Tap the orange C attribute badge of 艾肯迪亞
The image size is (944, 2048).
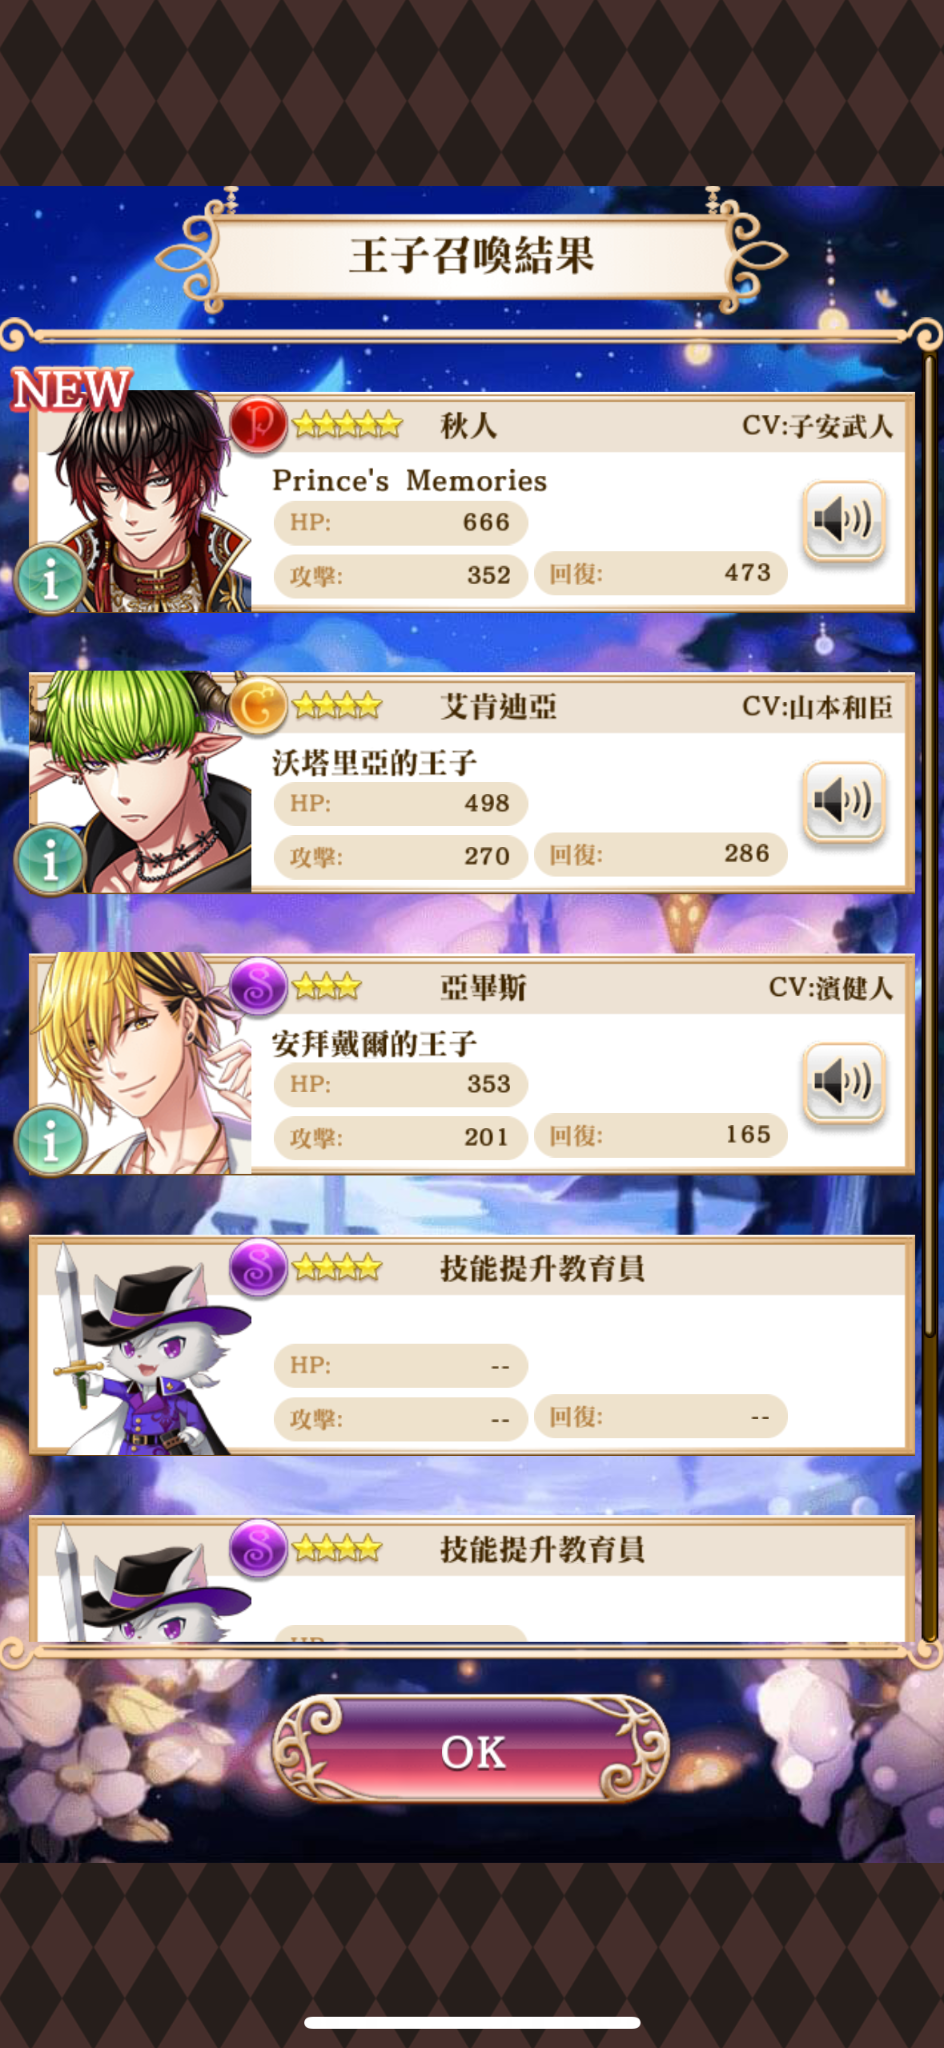tap(259, 705)
